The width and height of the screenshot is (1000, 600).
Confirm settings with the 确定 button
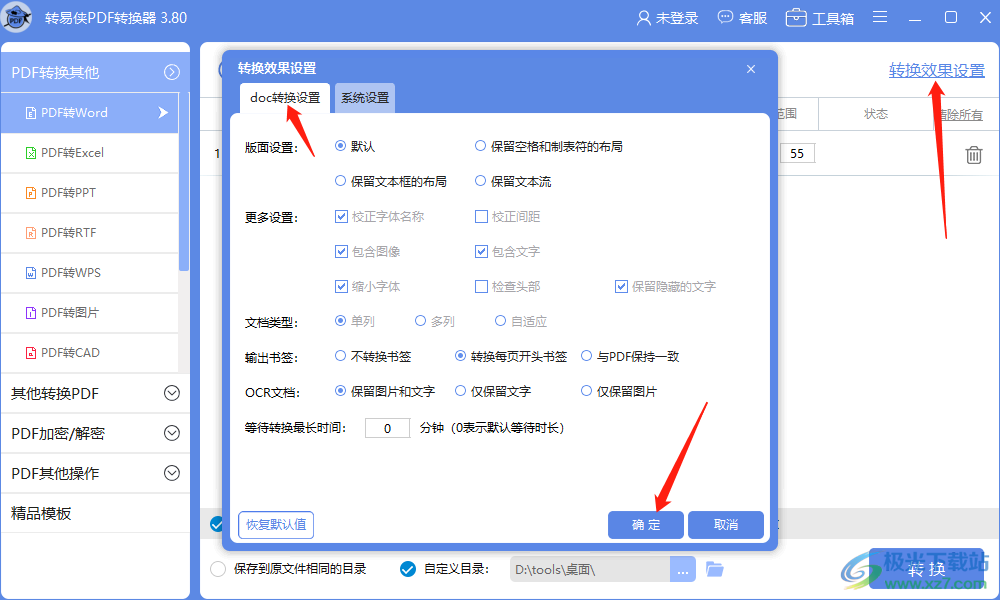pos(645,524)
